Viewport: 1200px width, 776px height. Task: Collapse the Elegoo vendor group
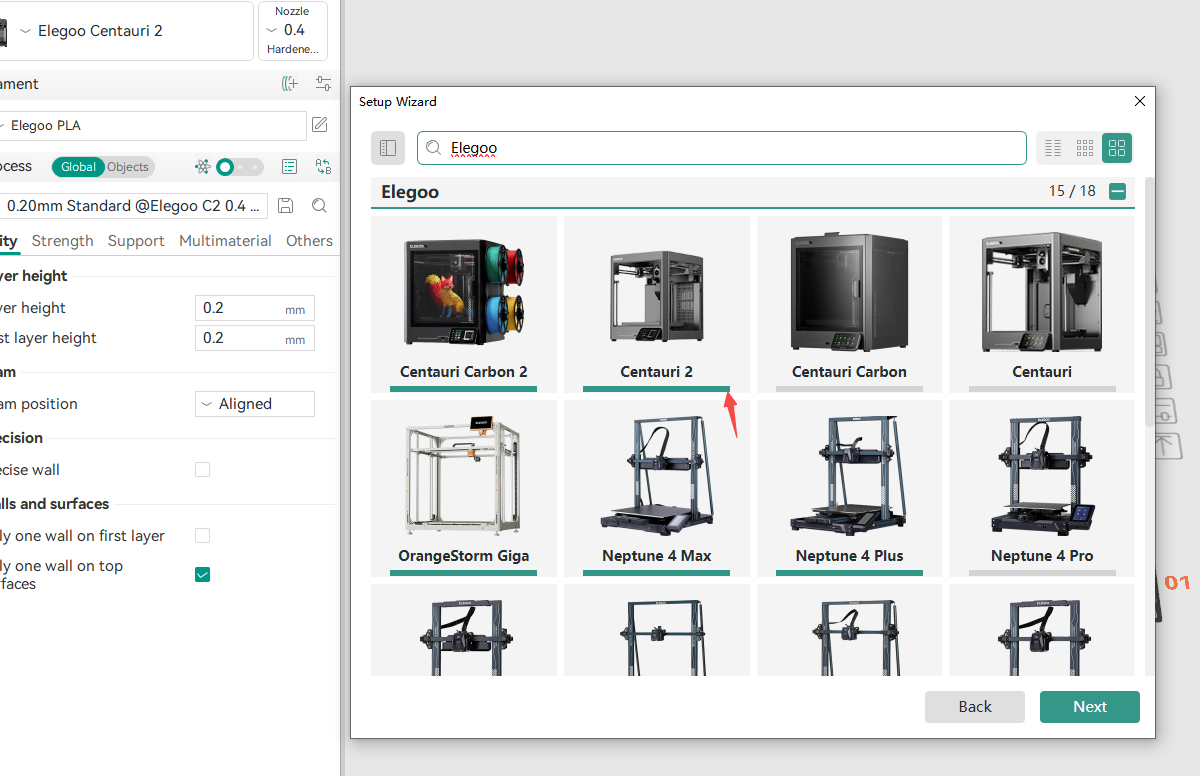(x=1118, y=191)
